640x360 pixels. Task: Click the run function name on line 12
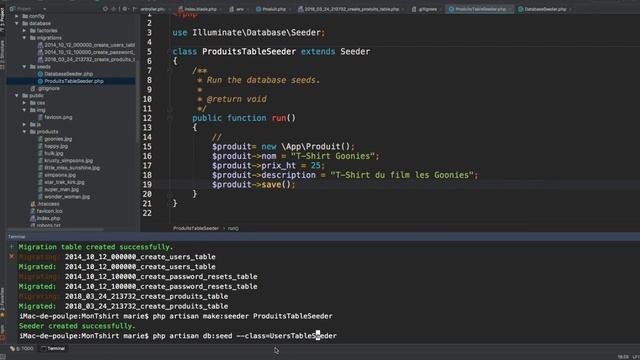[279, 118]
